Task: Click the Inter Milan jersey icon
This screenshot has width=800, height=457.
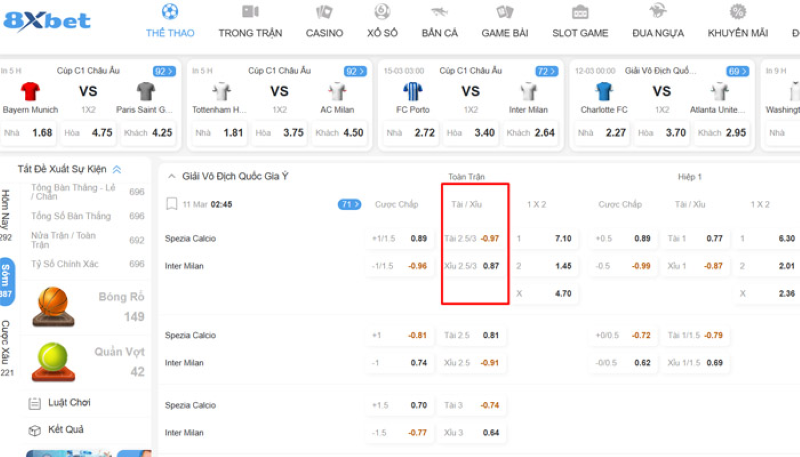Action: [528, 91]
